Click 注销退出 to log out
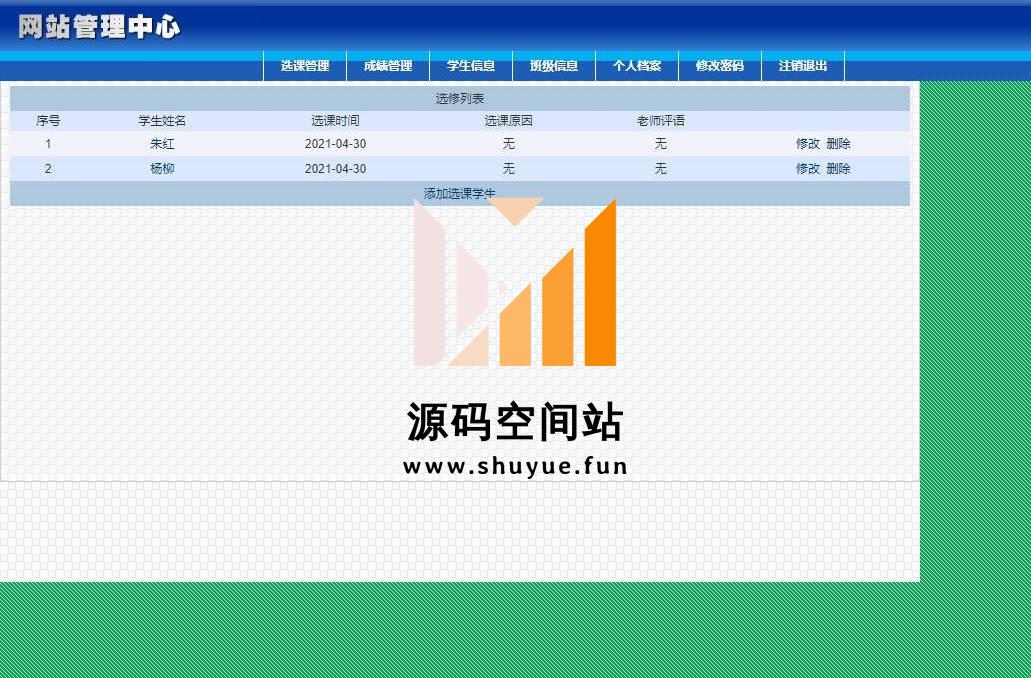The height and width of the screenshot is (678, 1031). coord(802,66)
